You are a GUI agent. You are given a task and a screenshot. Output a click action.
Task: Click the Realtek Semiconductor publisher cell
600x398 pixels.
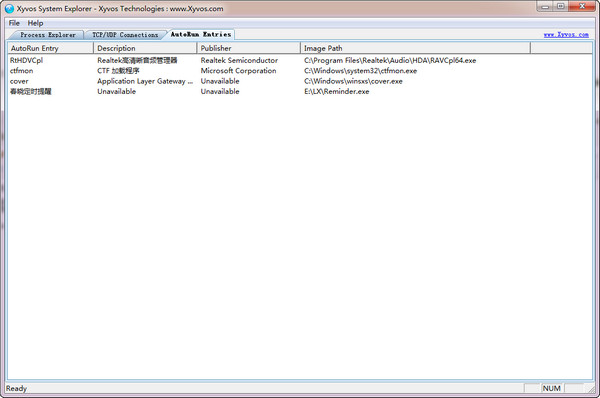(x=239, y=60)
